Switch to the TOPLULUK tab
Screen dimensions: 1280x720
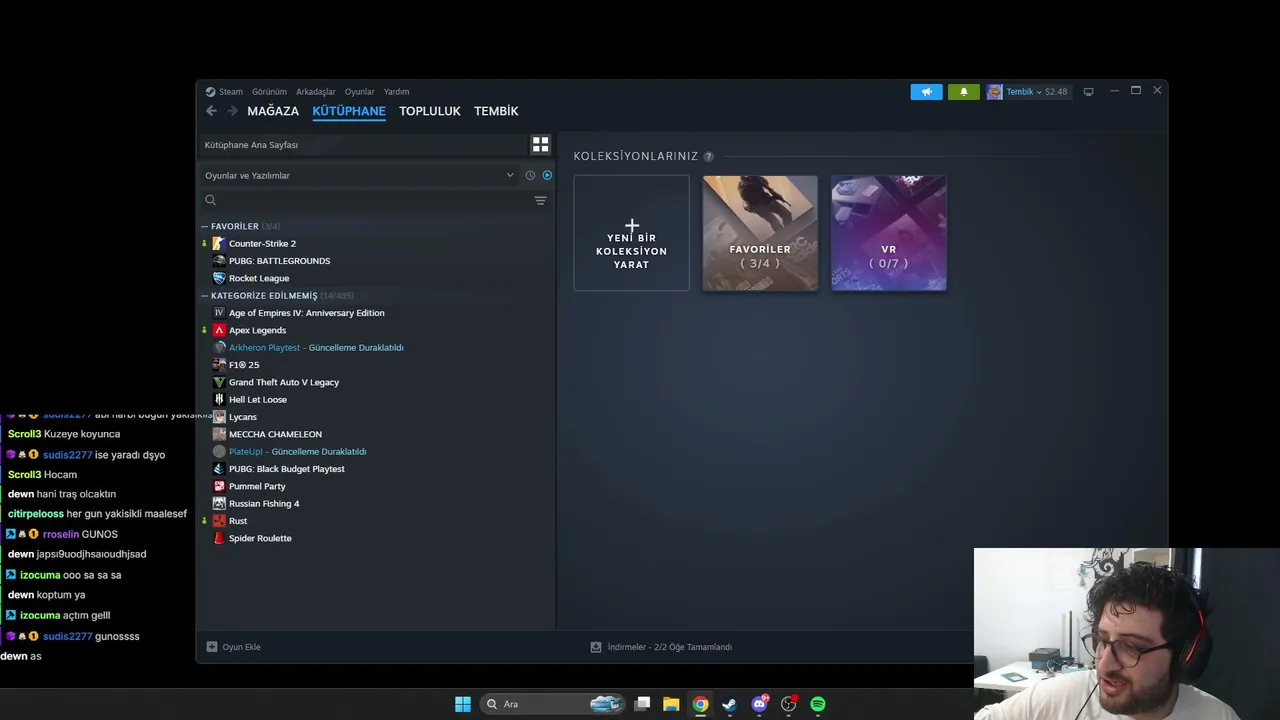pyautogui.click(x=430, y=111)
